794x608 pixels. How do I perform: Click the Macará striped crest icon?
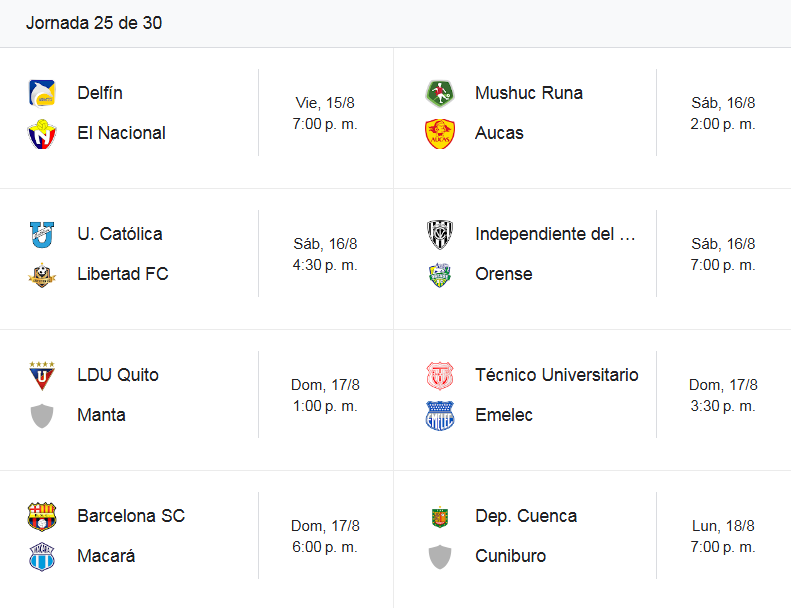click(42, 556)
